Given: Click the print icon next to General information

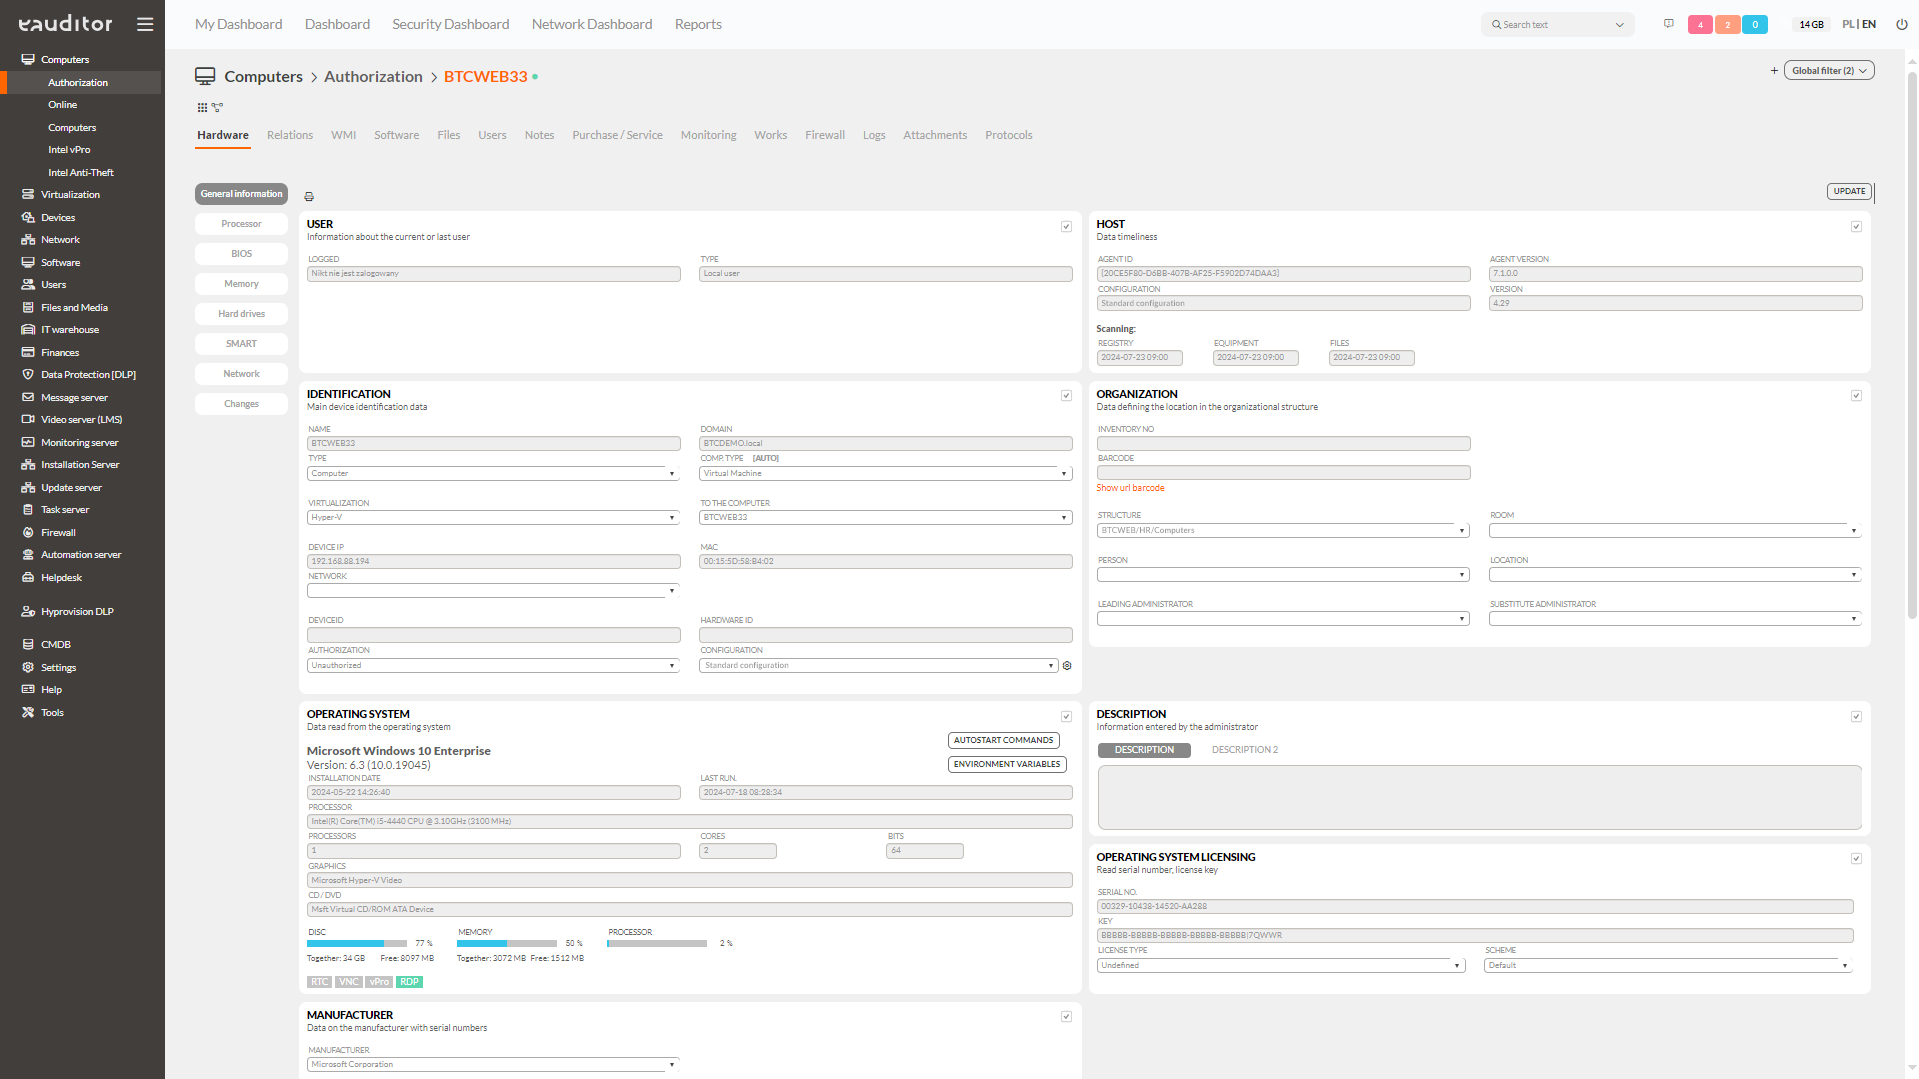Looking at the screenshot, I should (309, 197).
